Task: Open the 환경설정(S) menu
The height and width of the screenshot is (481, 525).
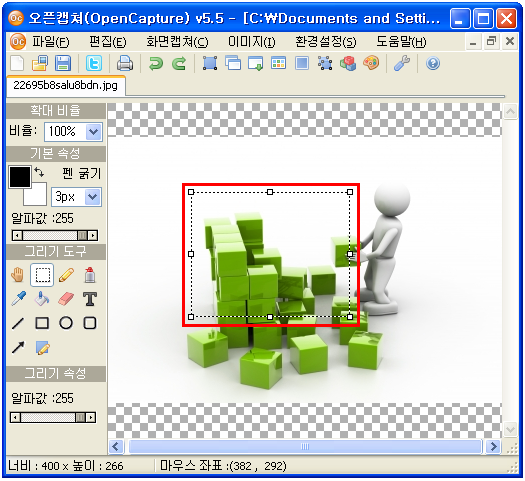Action: (325, 42)
